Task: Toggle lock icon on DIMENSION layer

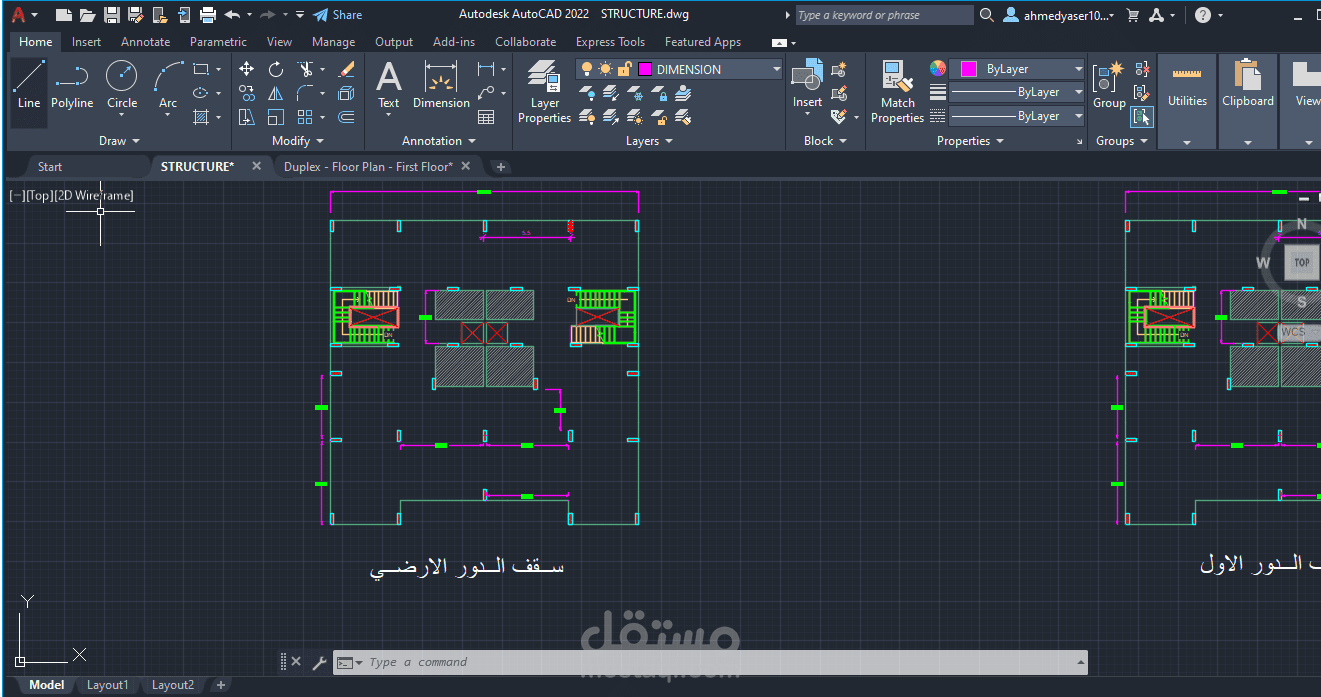Action: [623, 69]
